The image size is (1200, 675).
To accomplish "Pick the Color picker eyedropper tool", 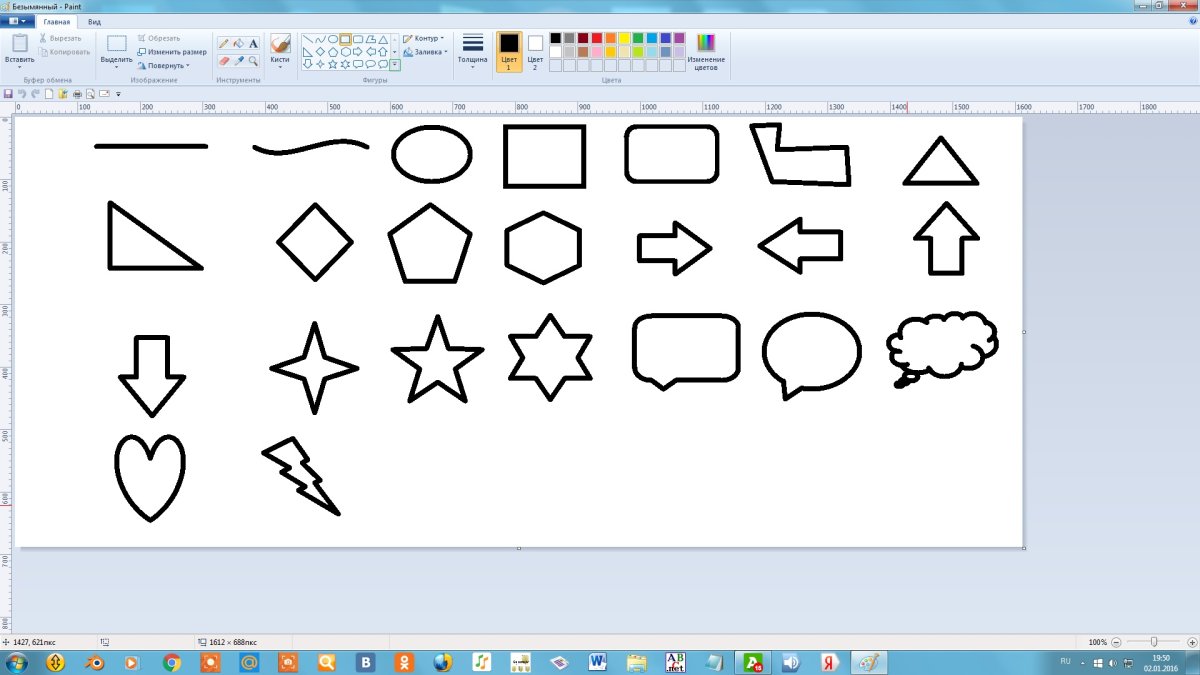I will [x=239, y=61].
